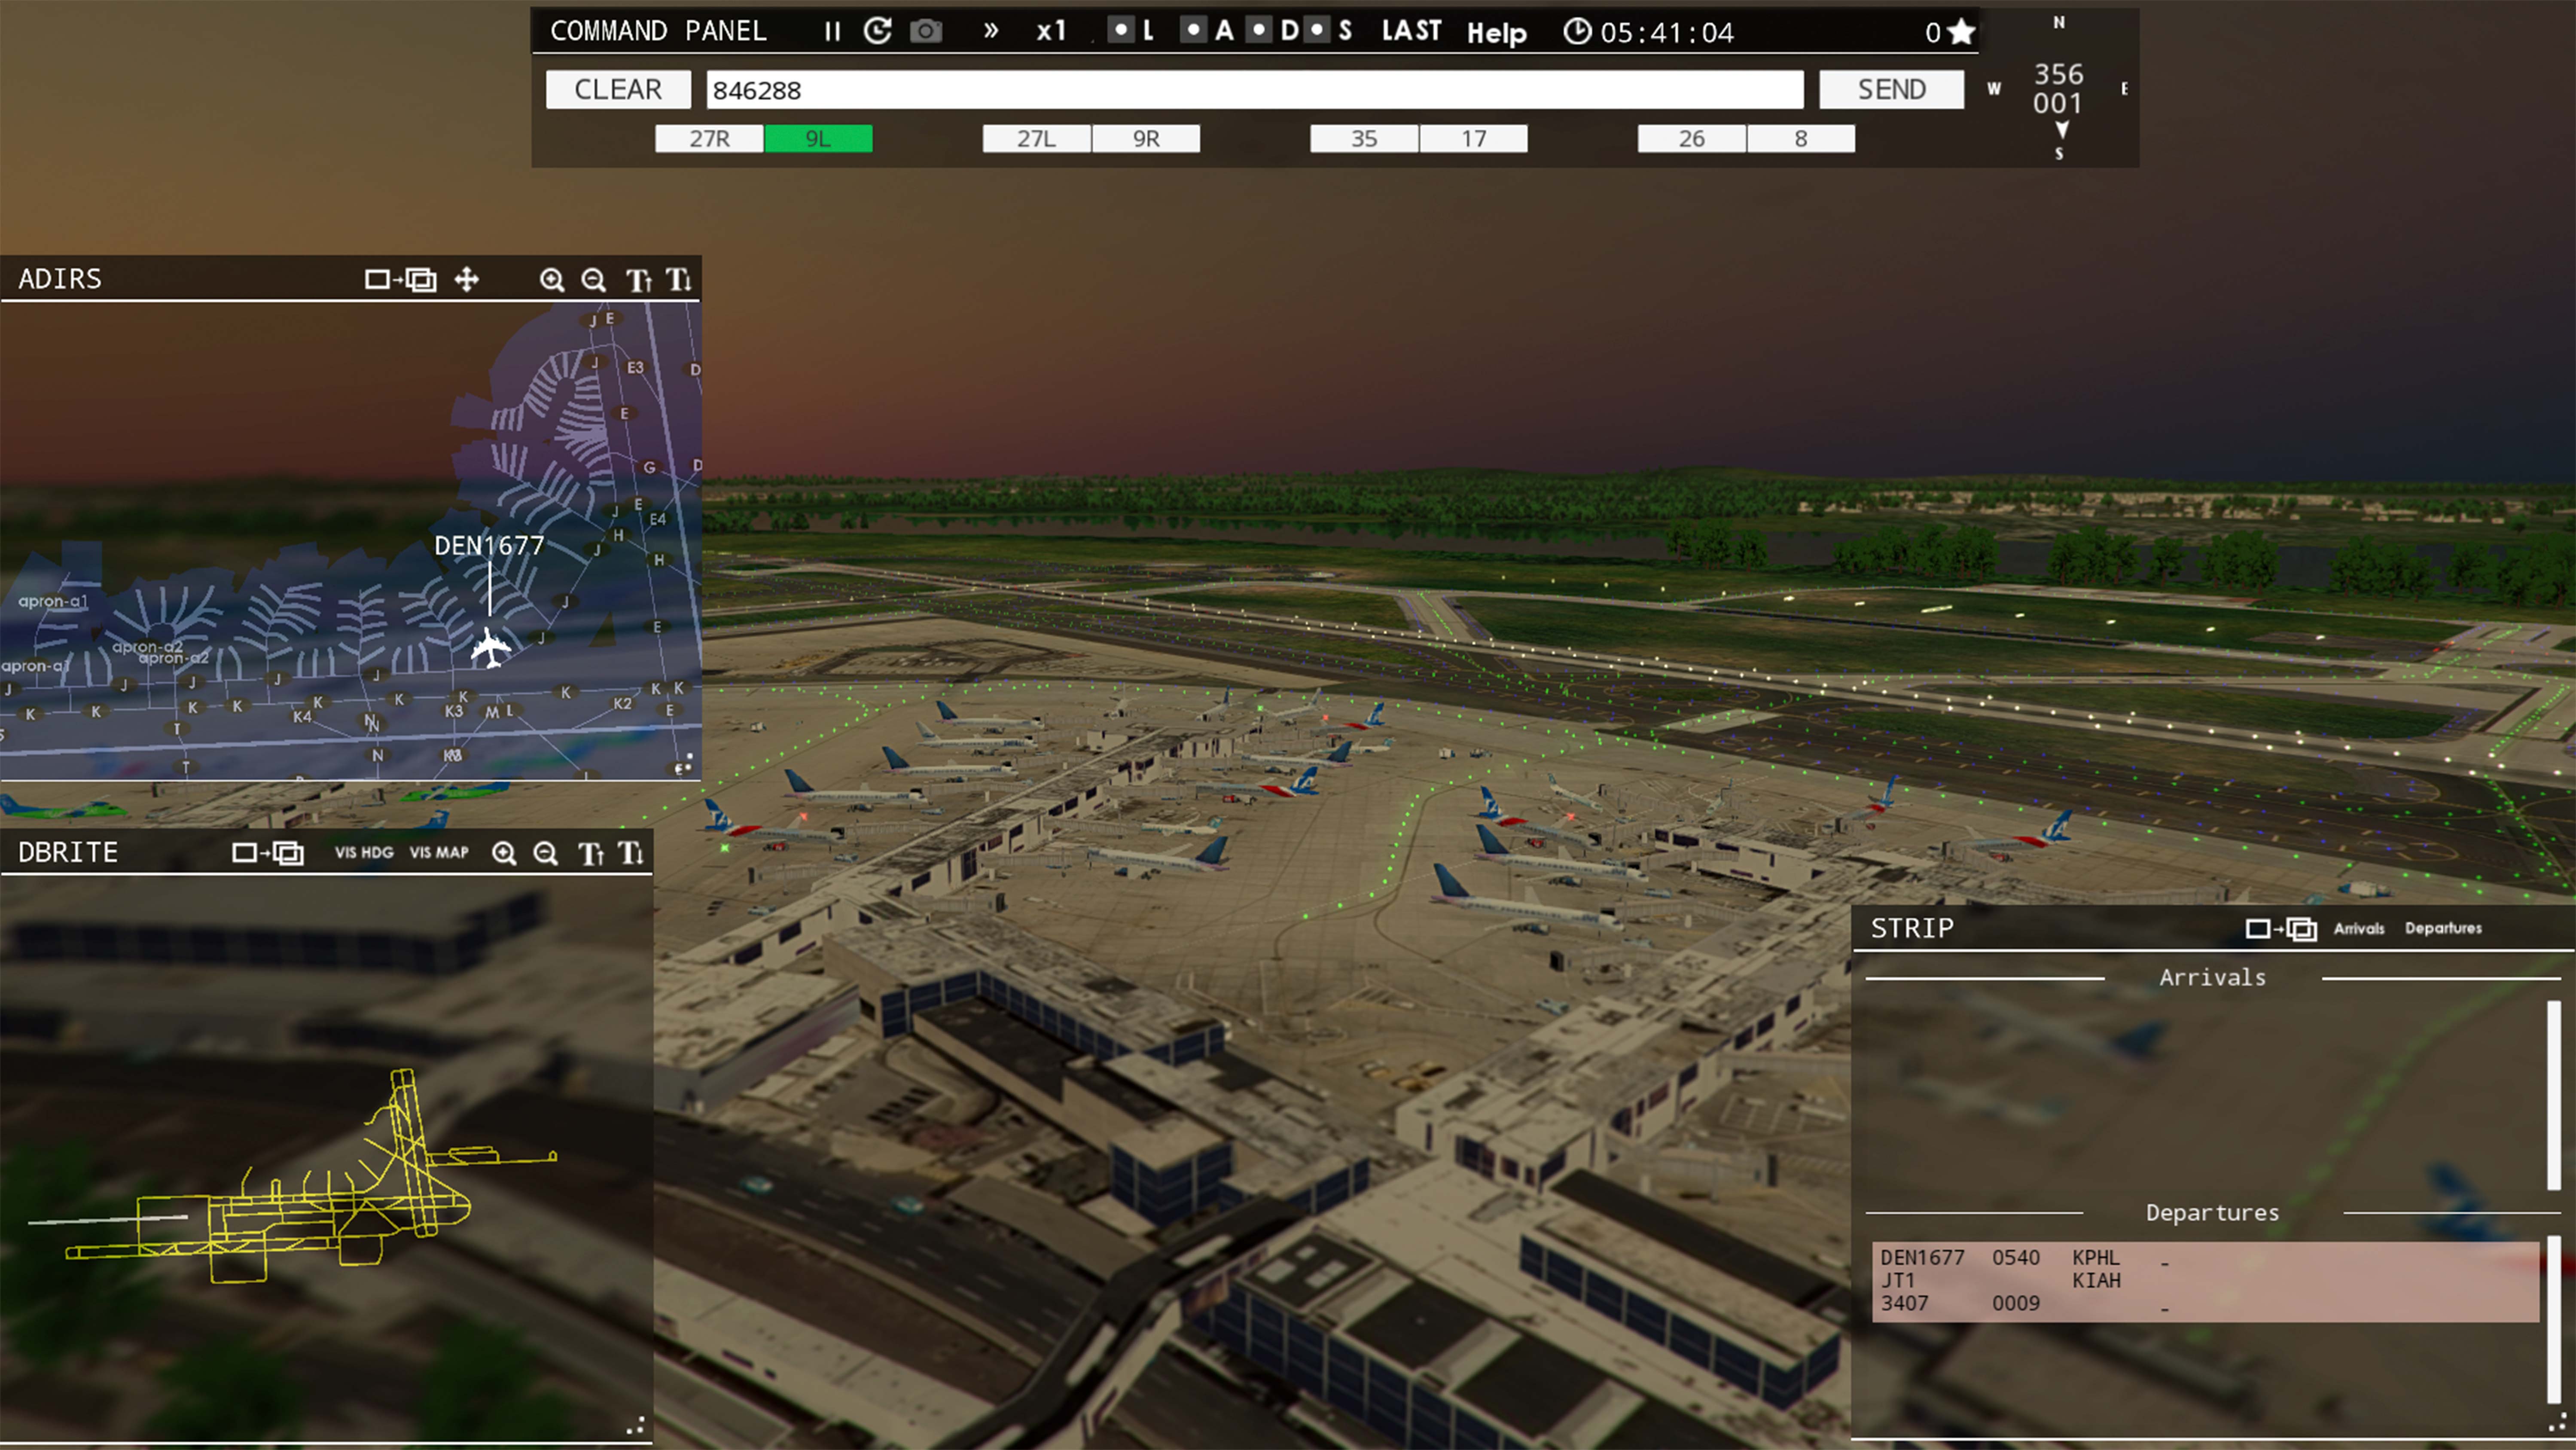
Task: Click the ADIRS panel title
Action: point(60,280)
